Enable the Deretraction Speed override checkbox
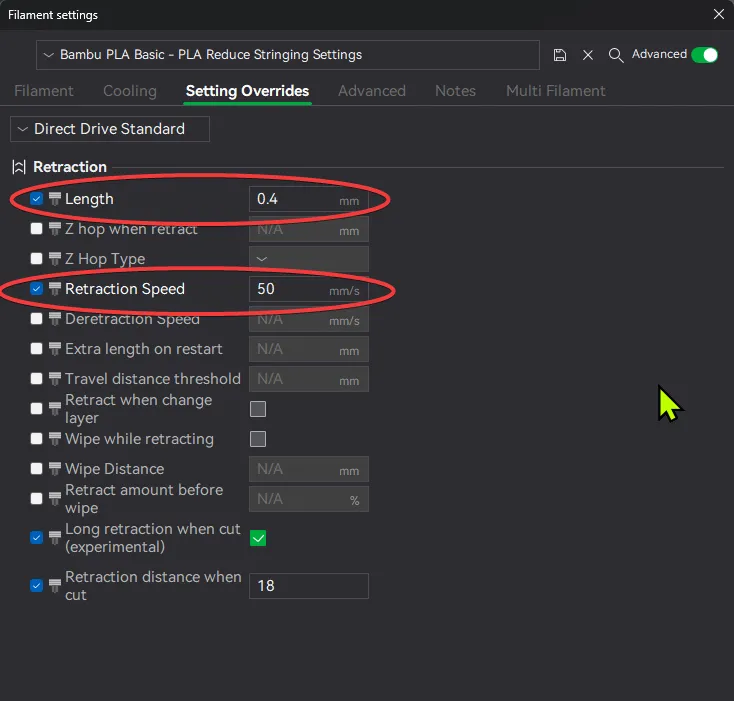This screenshot has width=734, height=701. coord(36,319)
